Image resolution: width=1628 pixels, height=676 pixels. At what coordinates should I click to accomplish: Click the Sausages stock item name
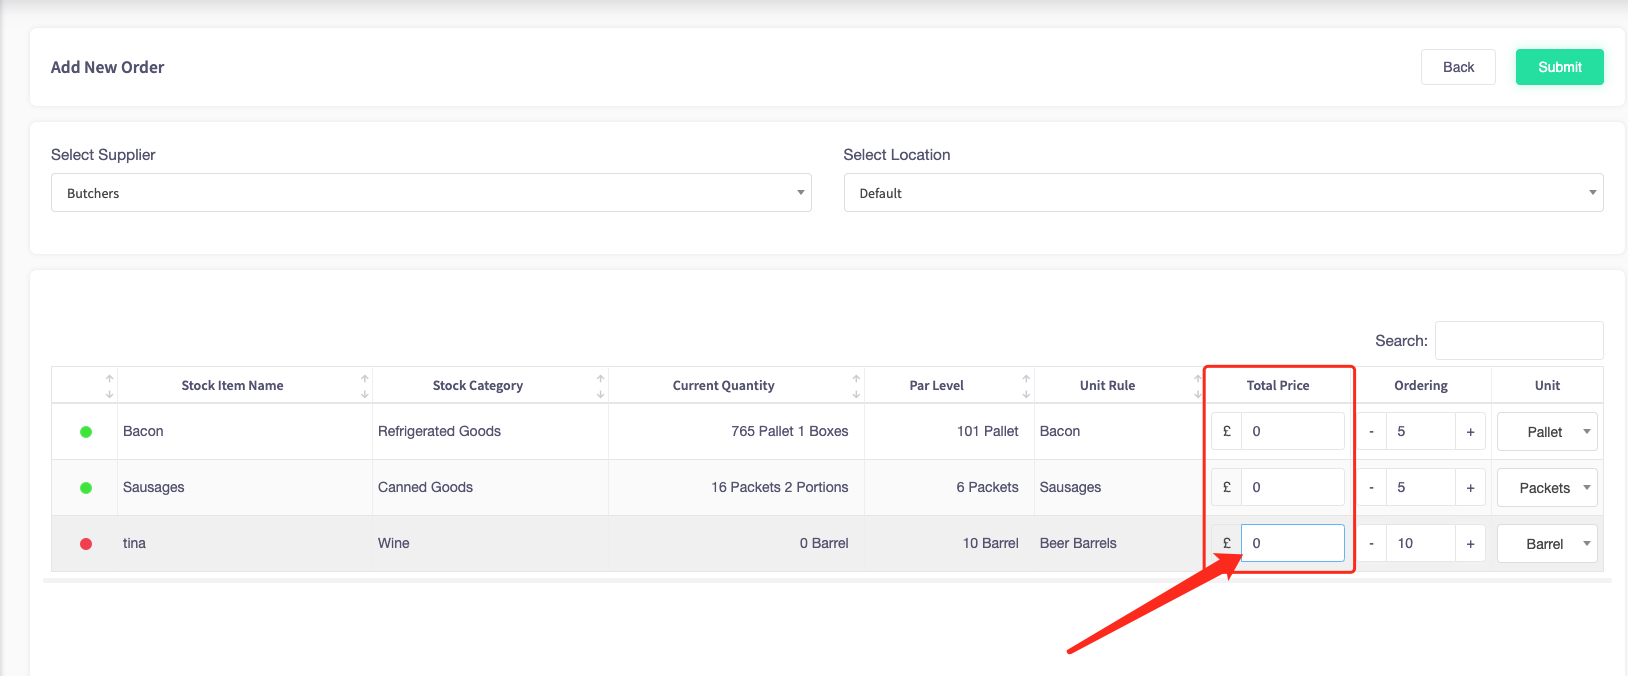click(x=153, y=487)
